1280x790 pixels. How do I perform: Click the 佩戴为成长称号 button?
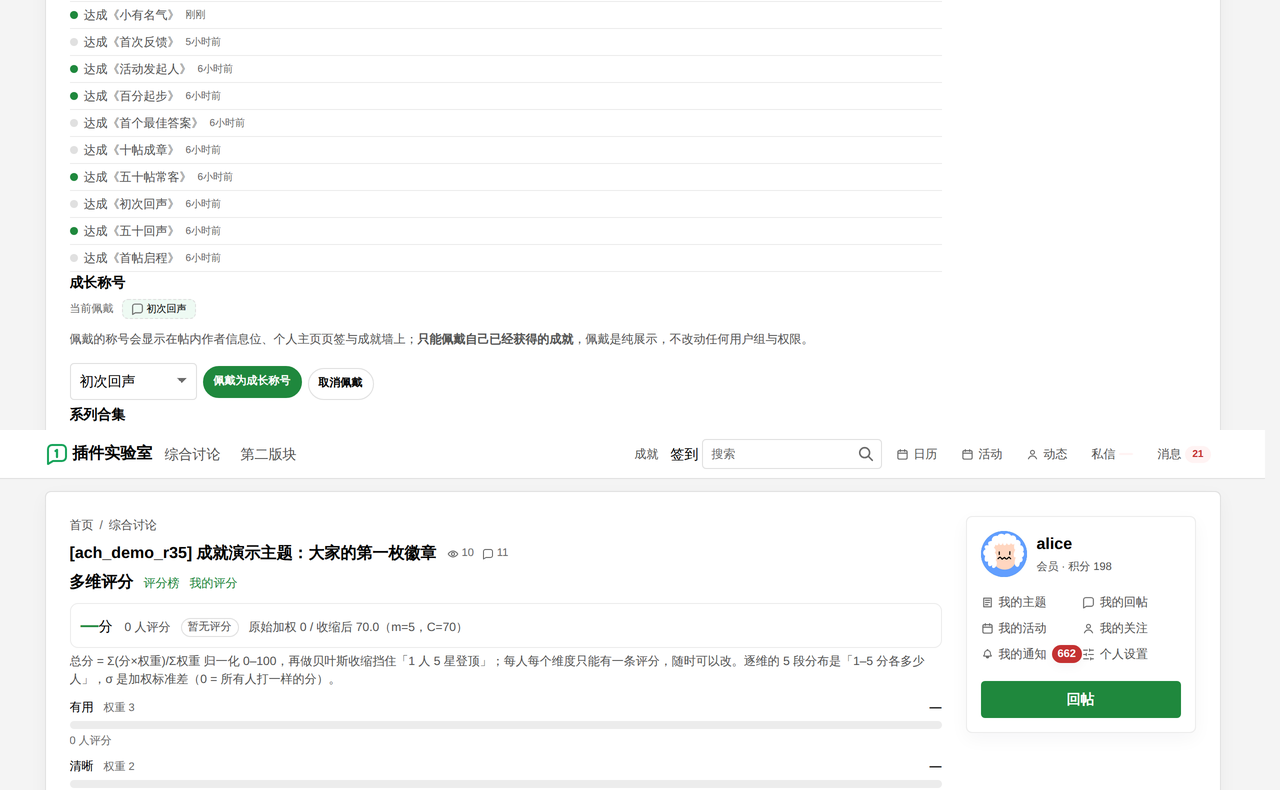click(252, 382)
